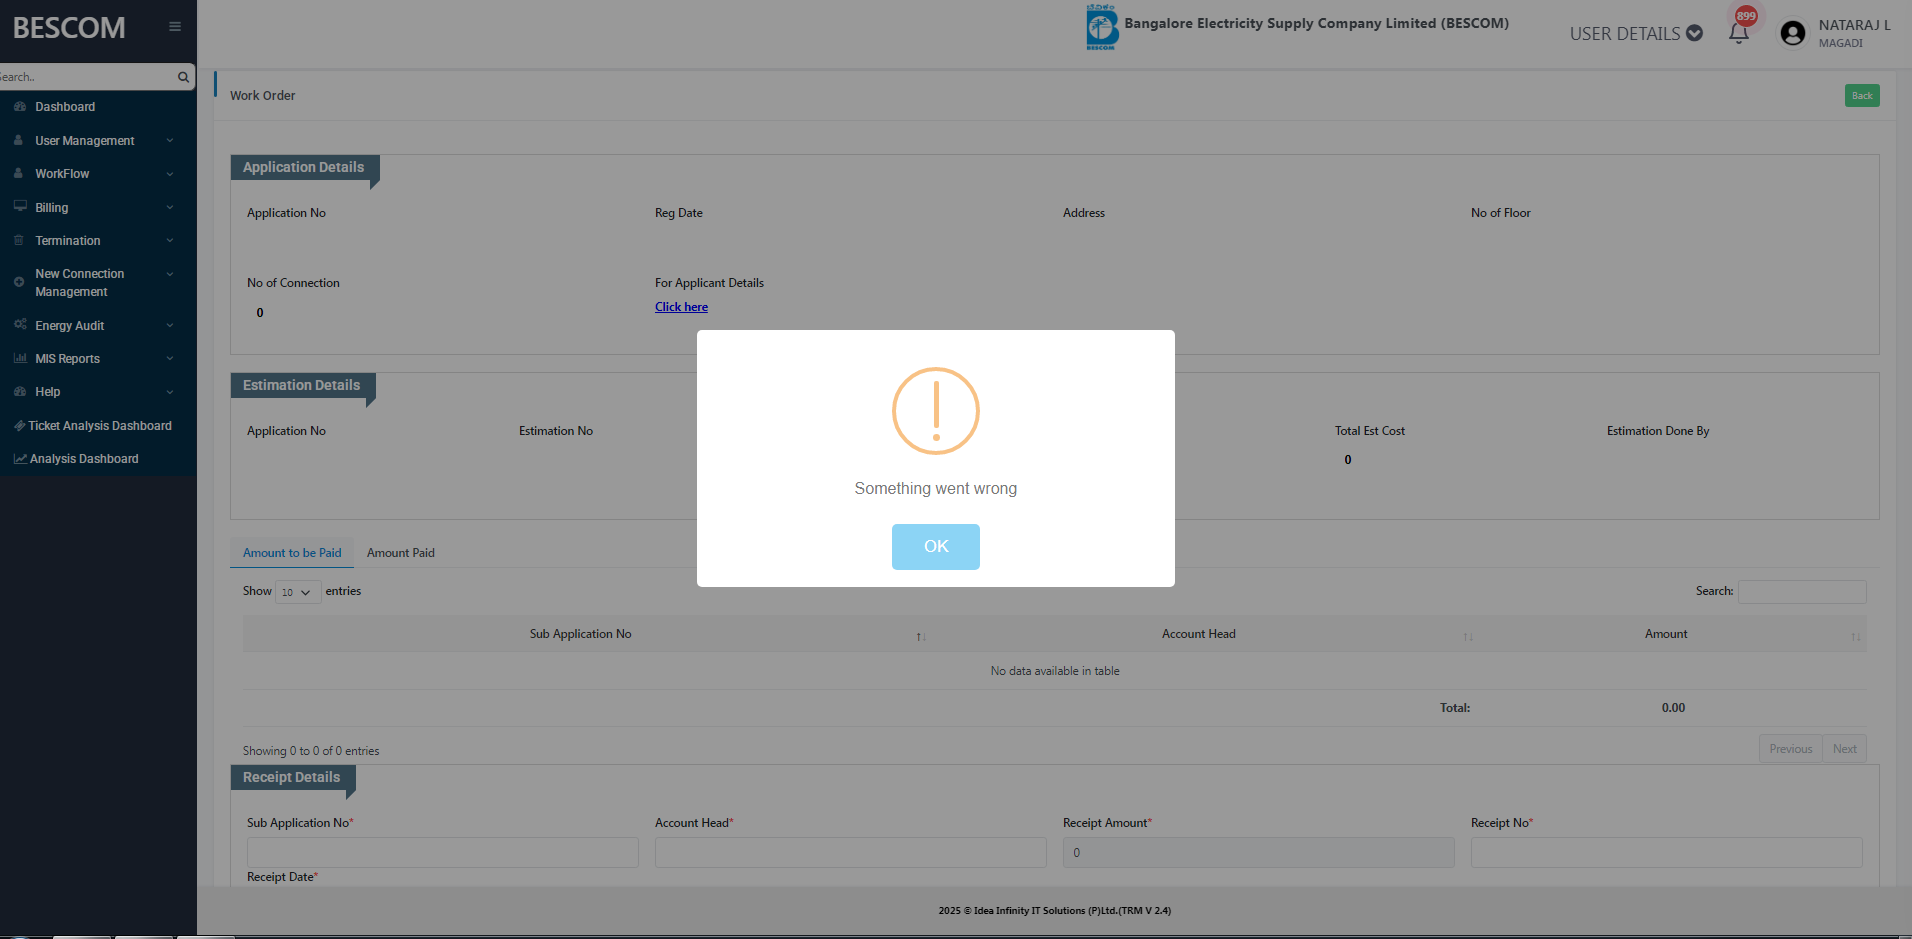Open Dashboard from the sidebar
1912x939 pixels.
pyautogui.click(x=65, y=107)
